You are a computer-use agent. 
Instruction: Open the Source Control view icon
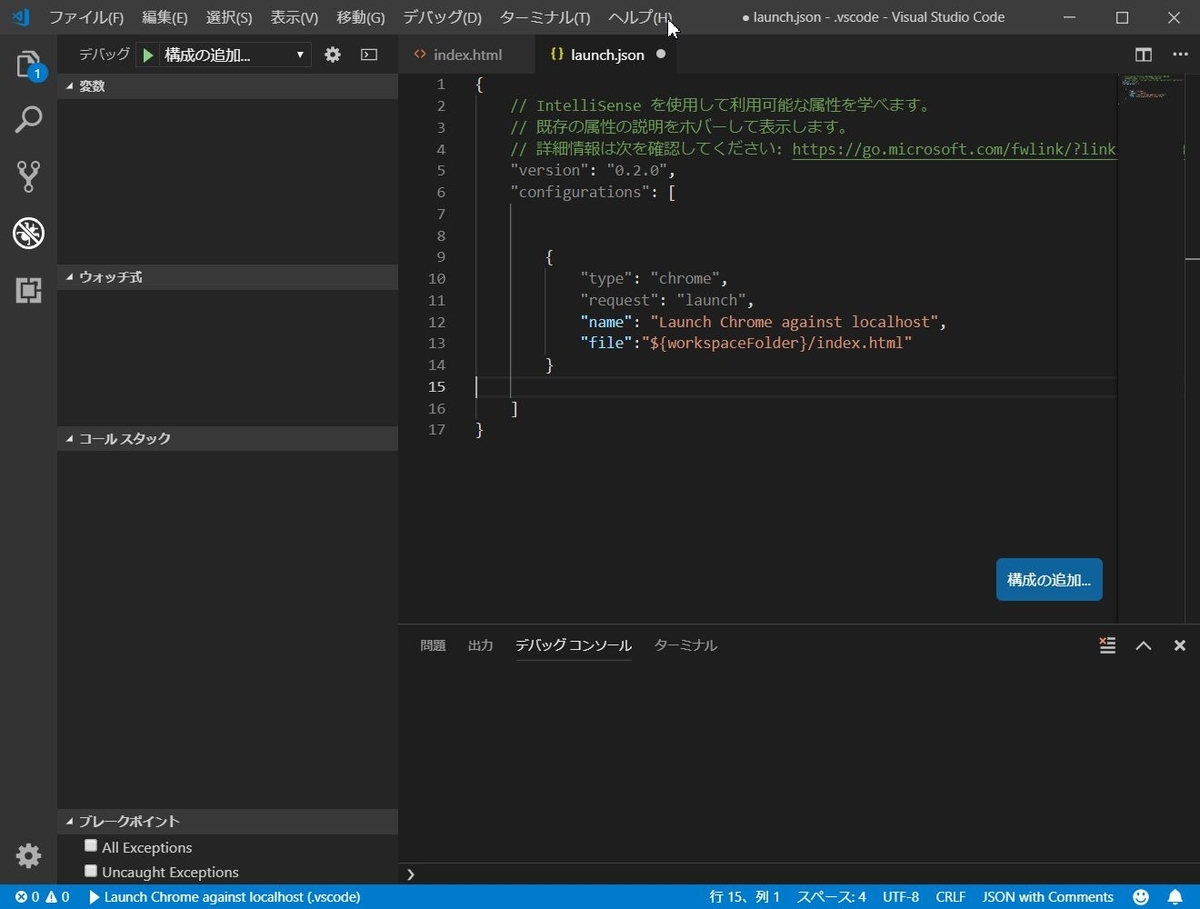tap(28, 177)
